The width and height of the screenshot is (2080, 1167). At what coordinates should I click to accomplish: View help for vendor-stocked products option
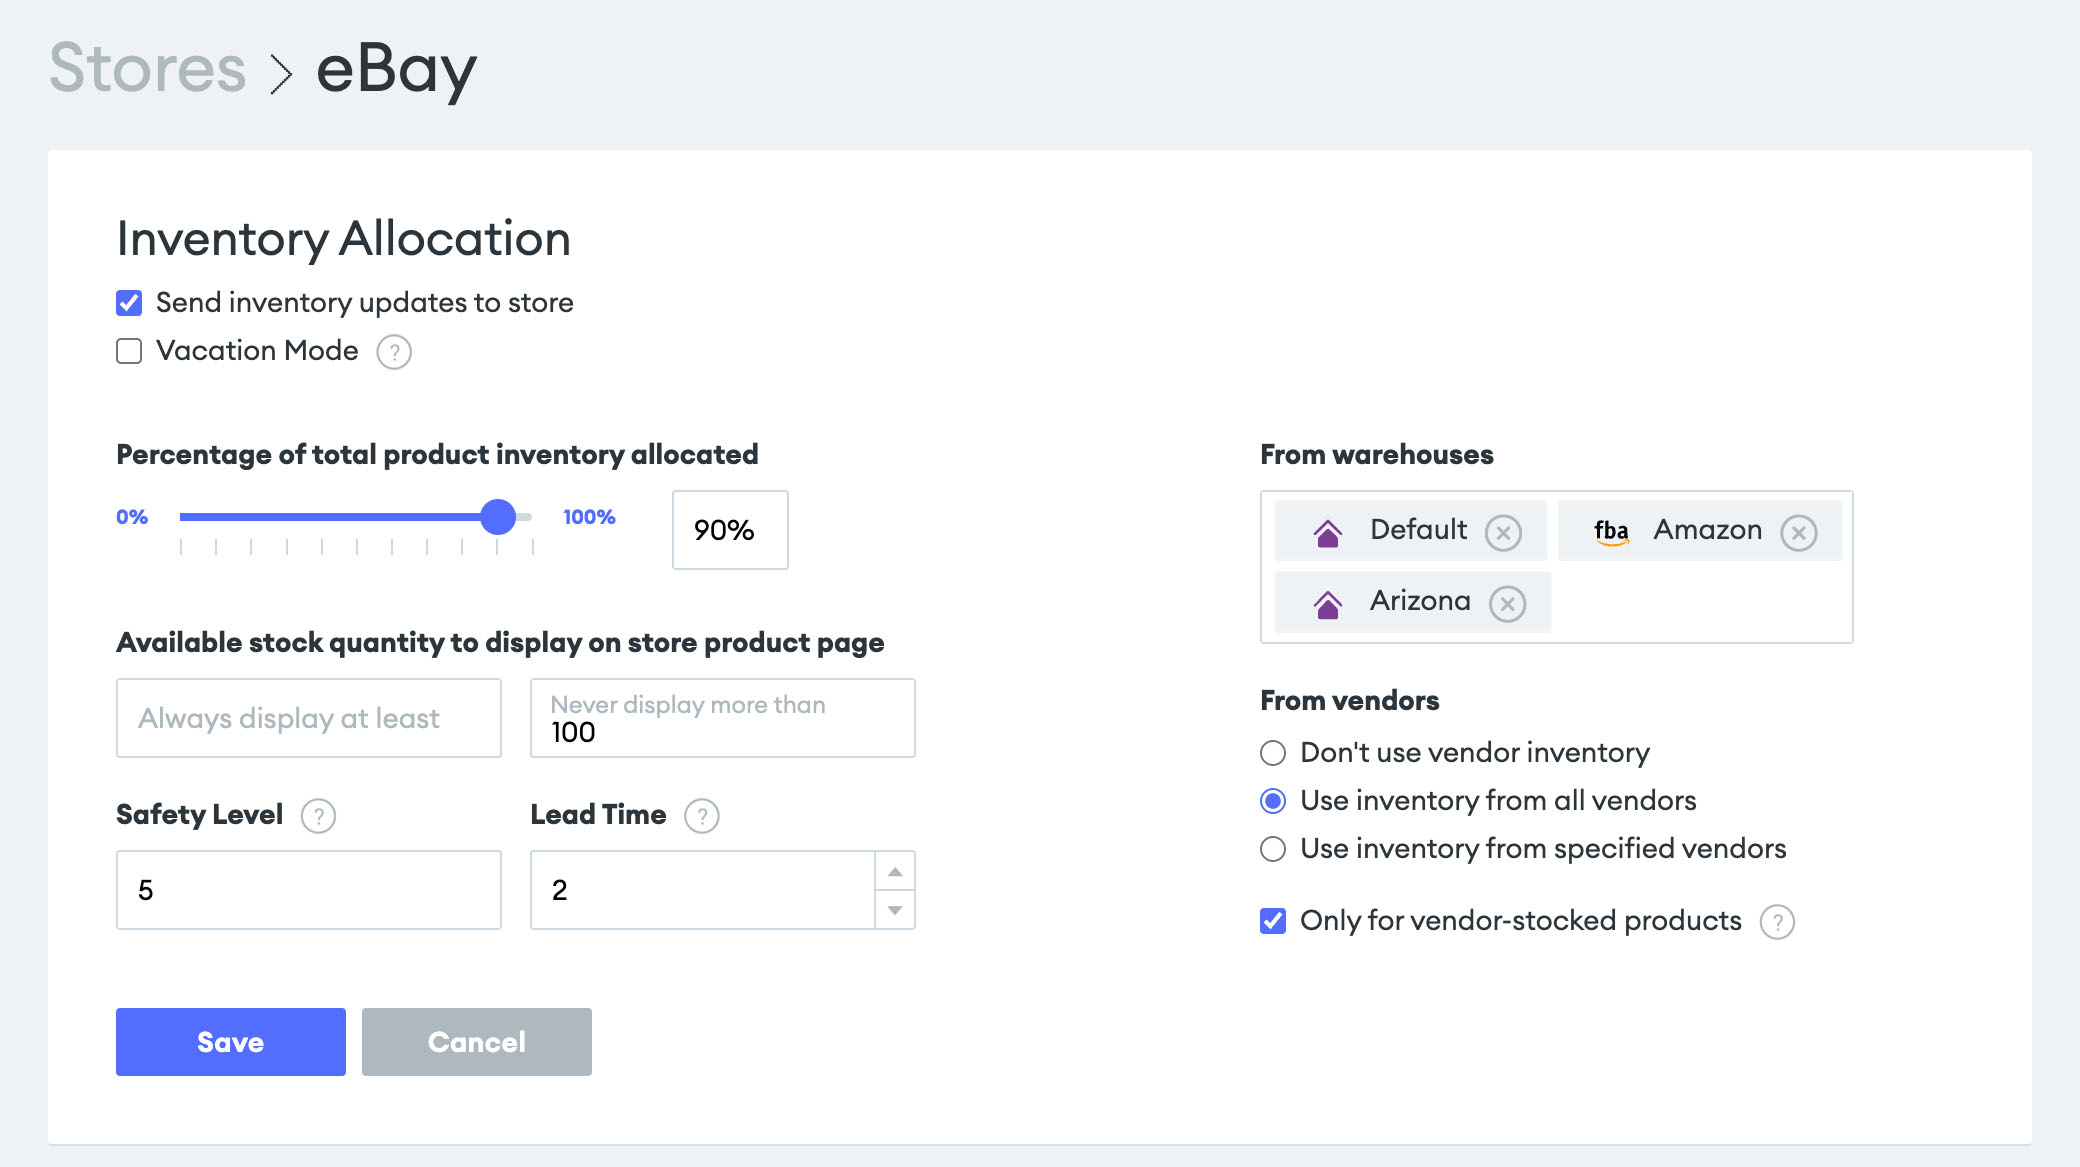coord(1778,922)
